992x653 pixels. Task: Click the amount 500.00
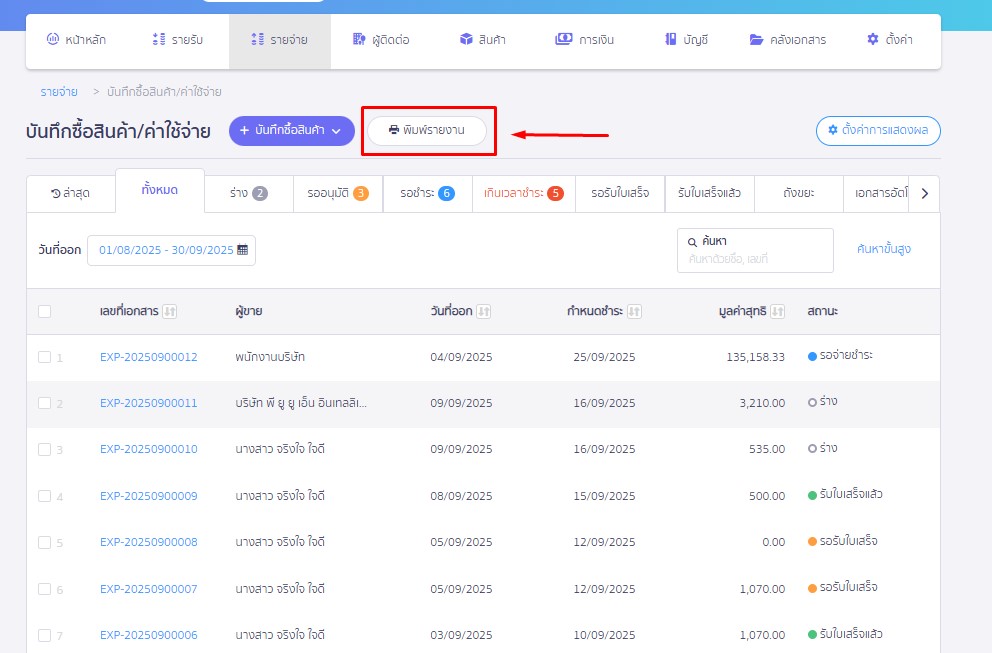pos(767,496)
